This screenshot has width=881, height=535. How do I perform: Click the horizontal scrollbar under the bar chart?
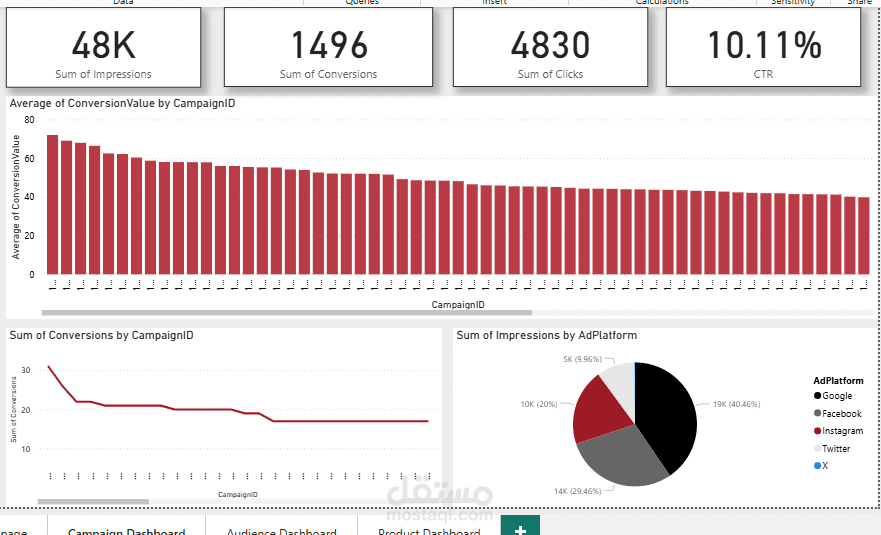(287, 312)
